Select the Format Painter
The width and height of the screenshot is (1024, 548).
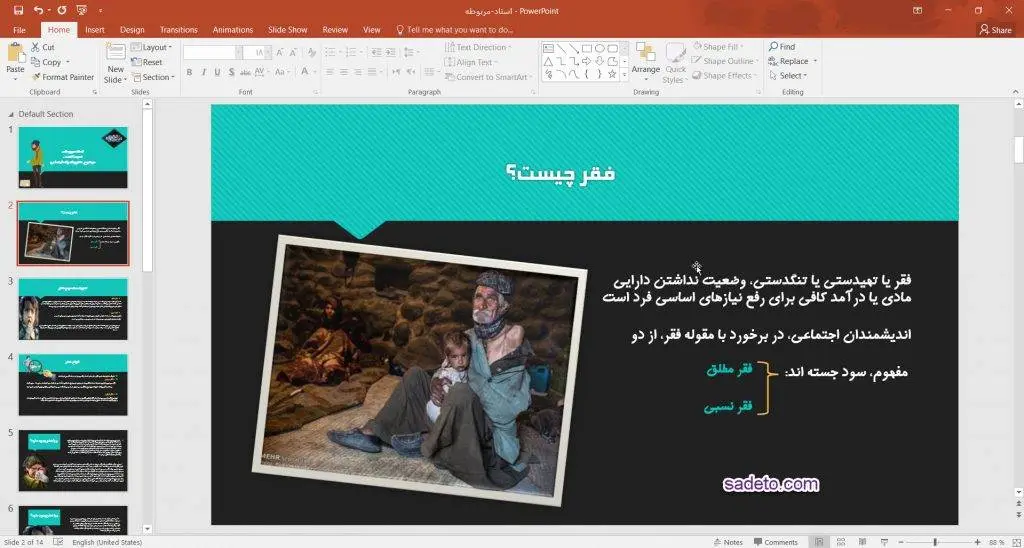[63, 77]
